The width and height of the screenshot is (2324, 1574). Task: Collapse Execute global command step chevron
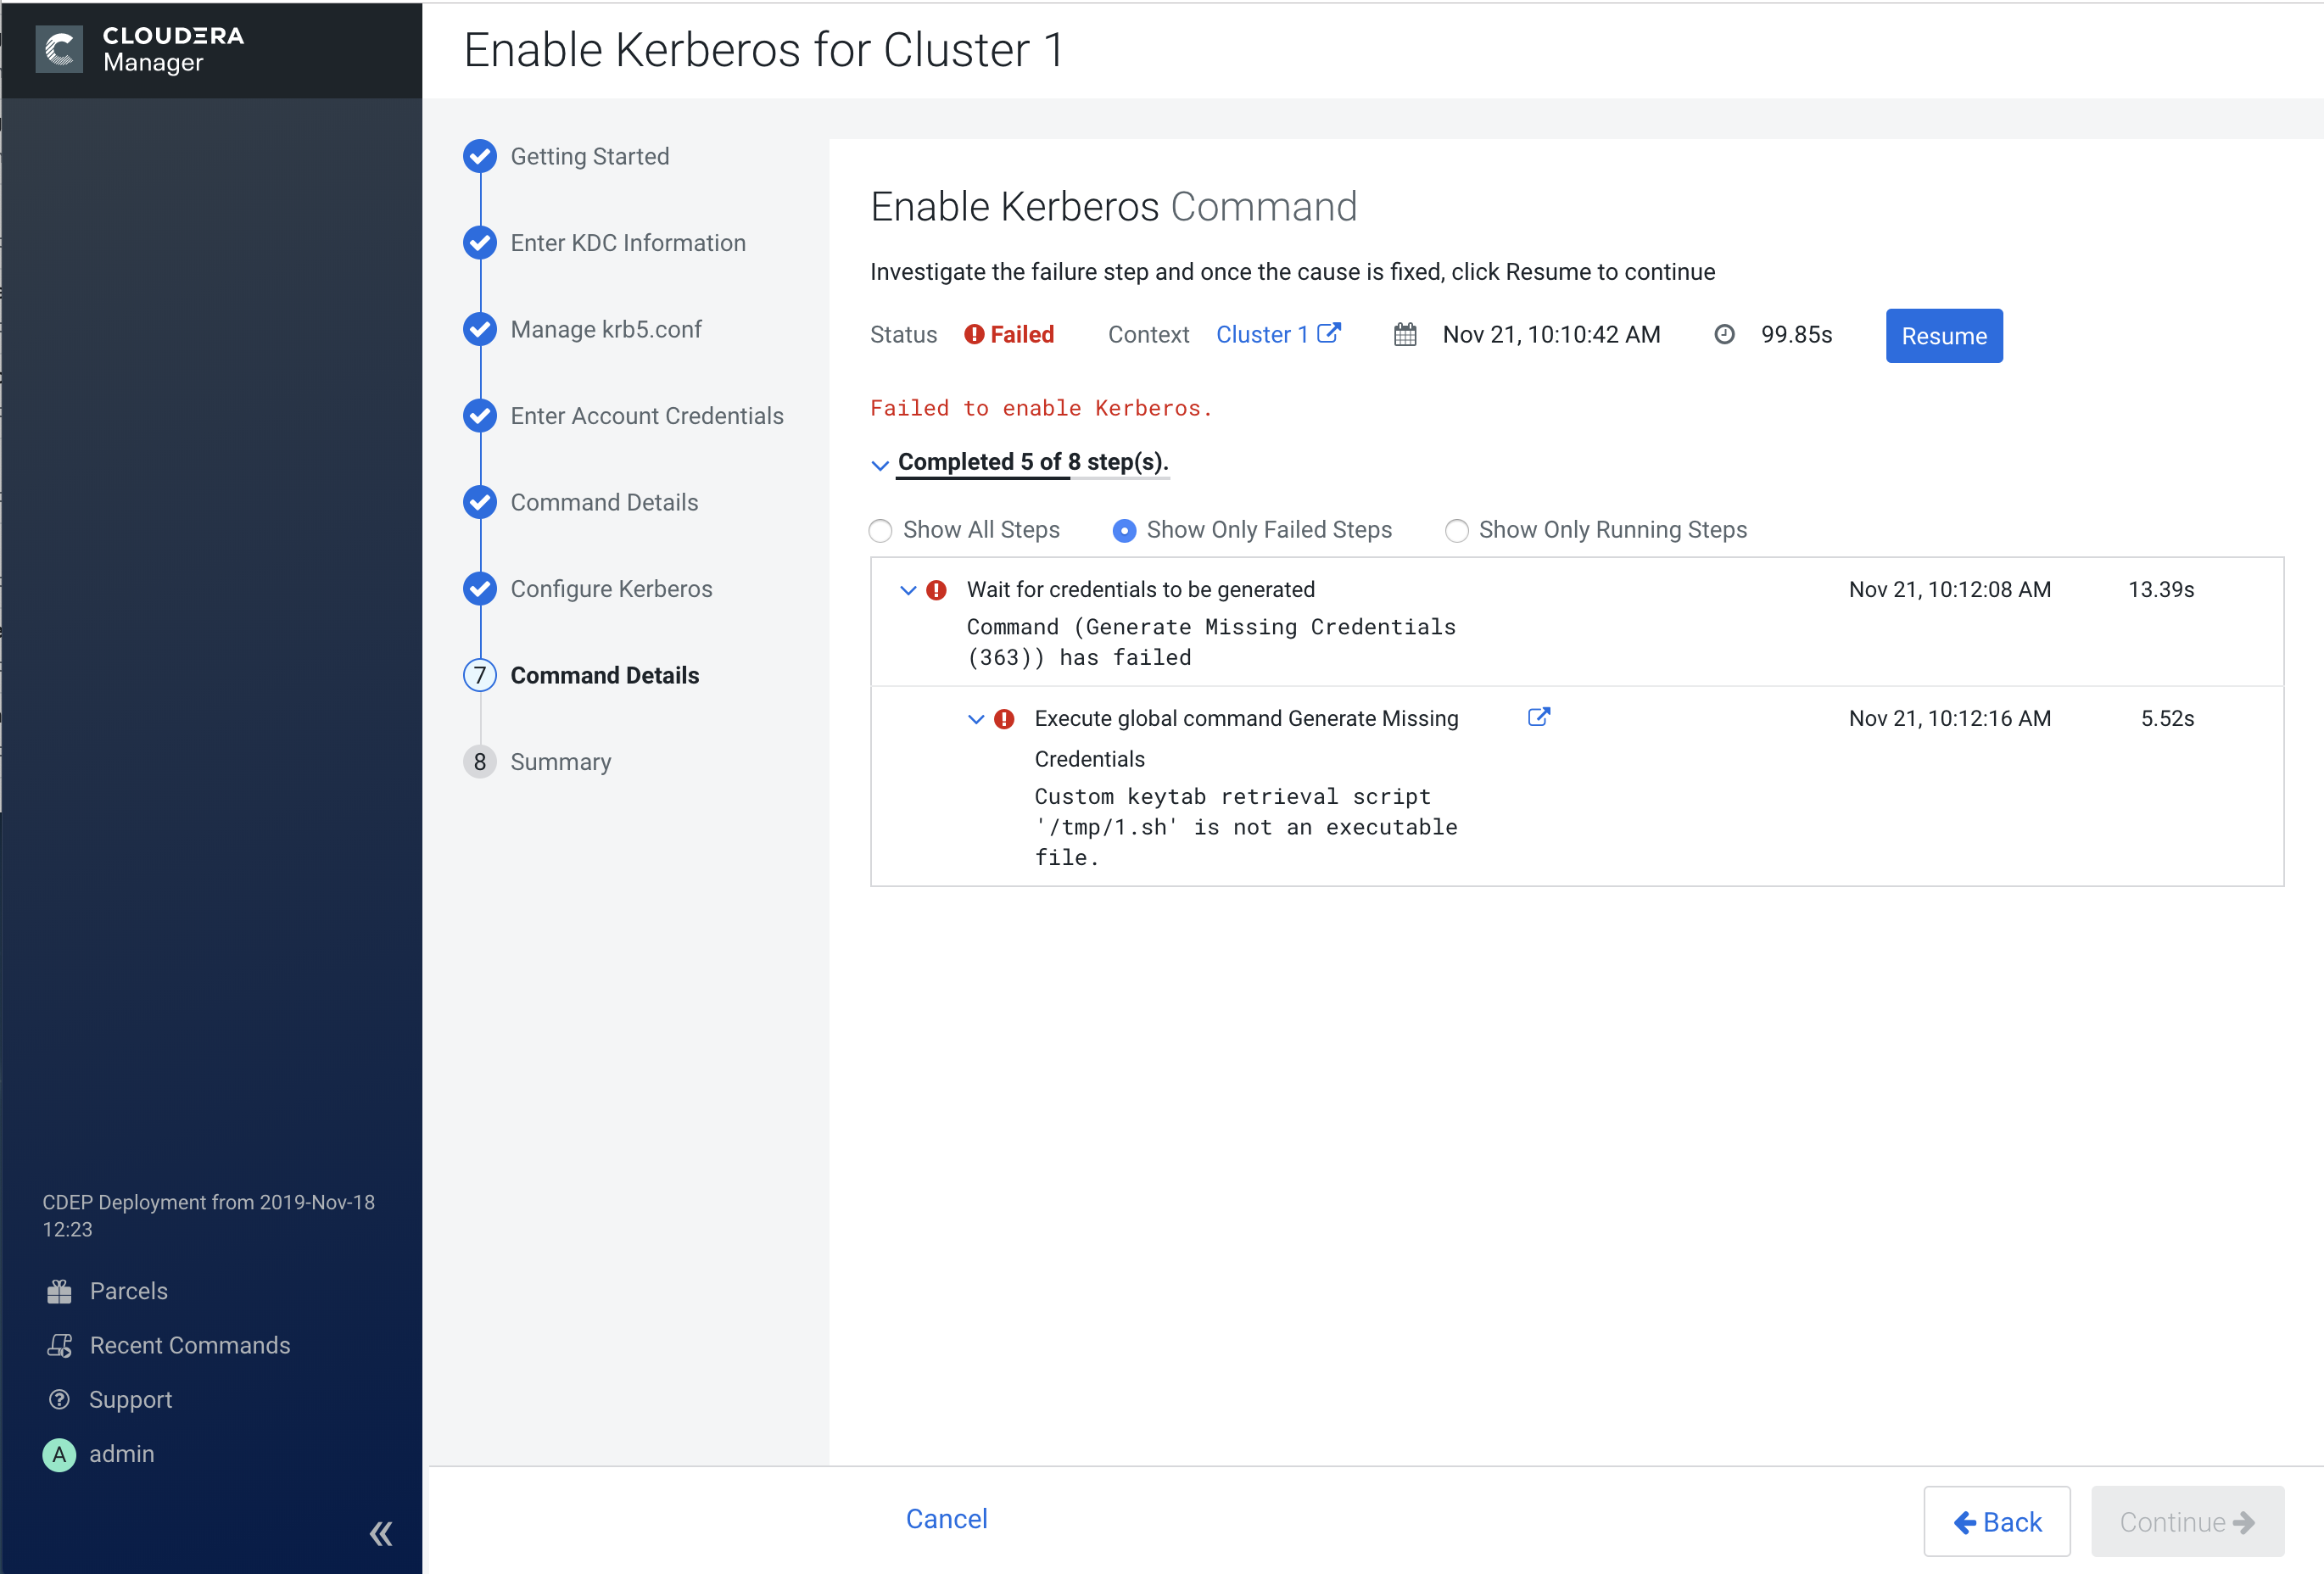coord(976,719)
